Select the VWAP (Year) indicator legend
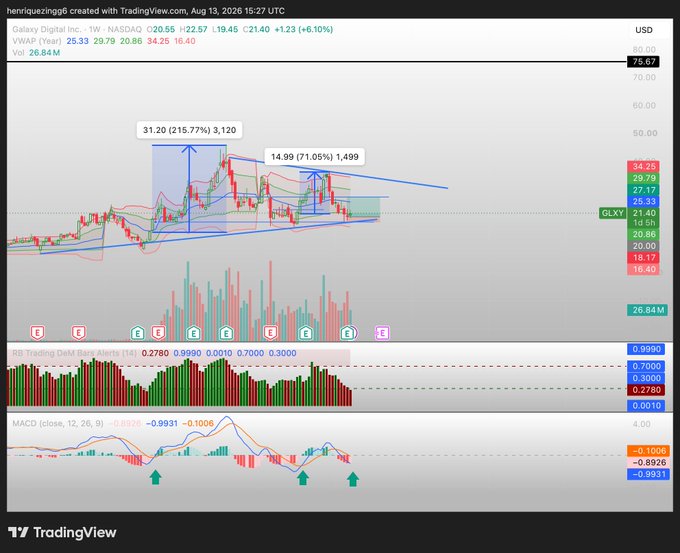 37,41
